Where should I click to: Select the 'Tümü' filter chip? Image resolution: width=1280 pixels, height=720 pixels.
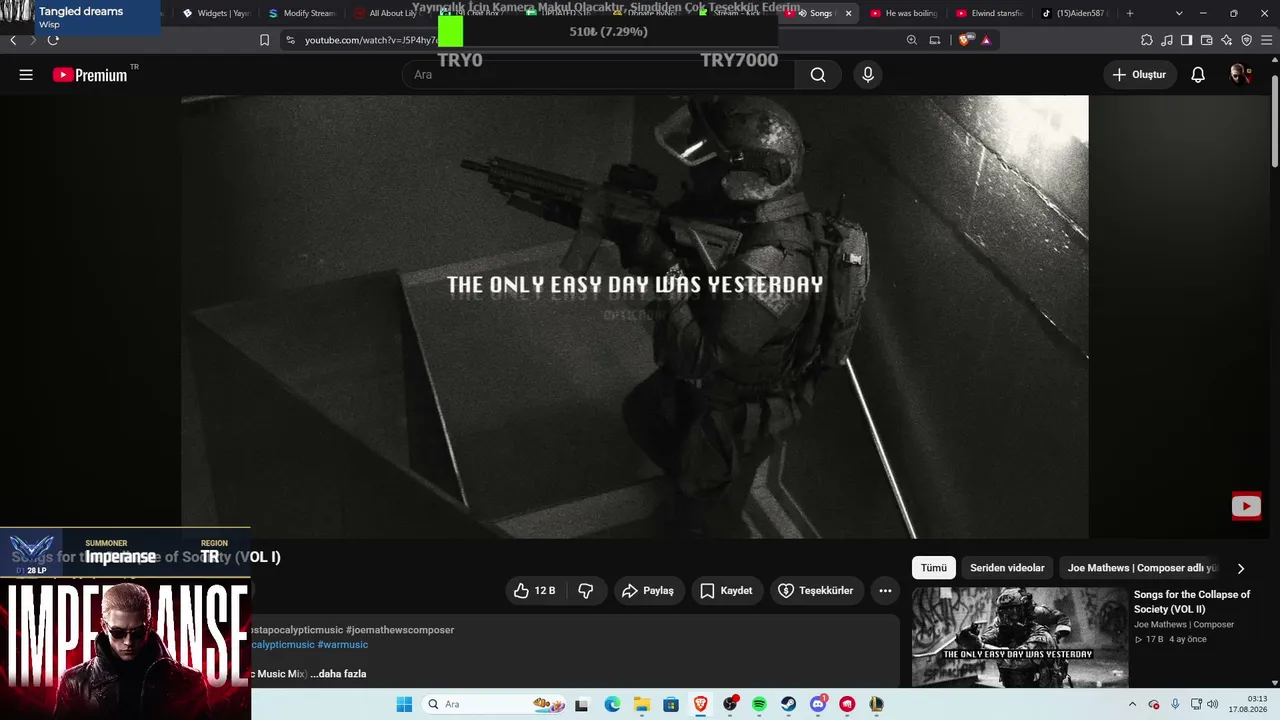(x=934, y=568)
